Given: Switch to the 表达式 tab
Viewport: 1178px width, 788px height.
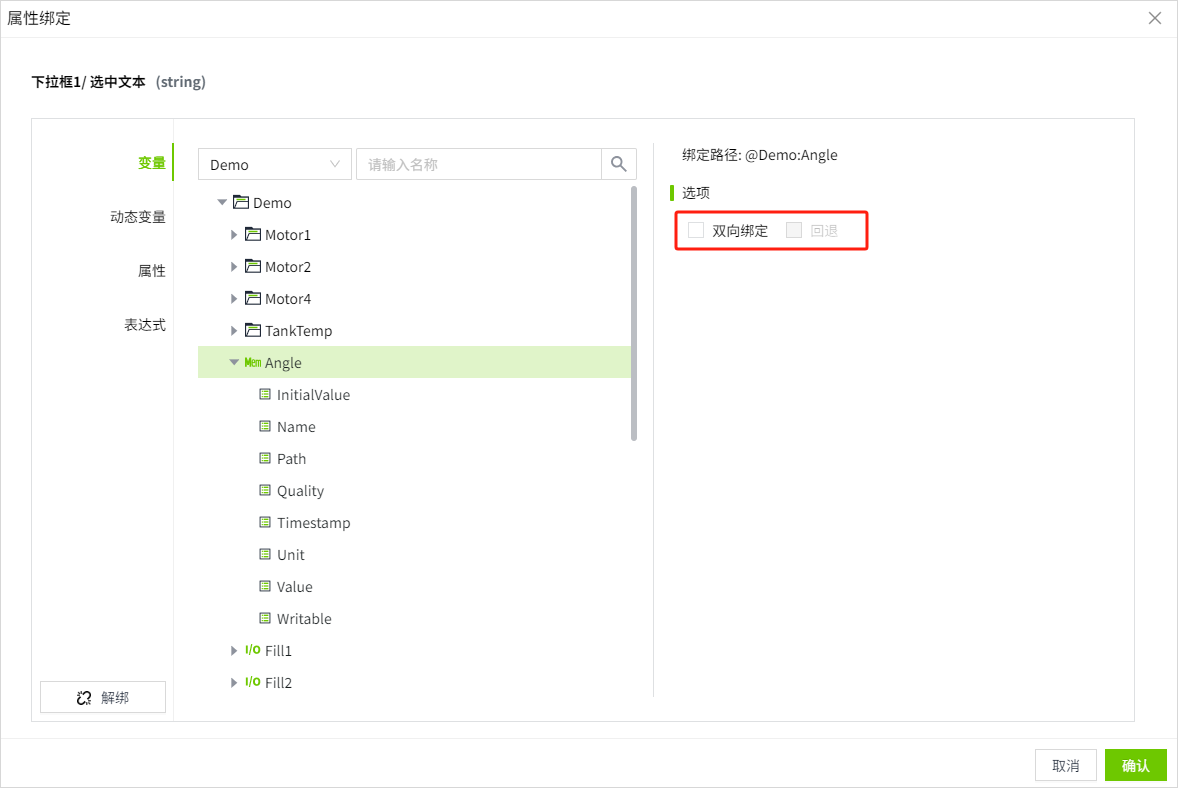Looking at the screenshot, I should tap(145, 325).
